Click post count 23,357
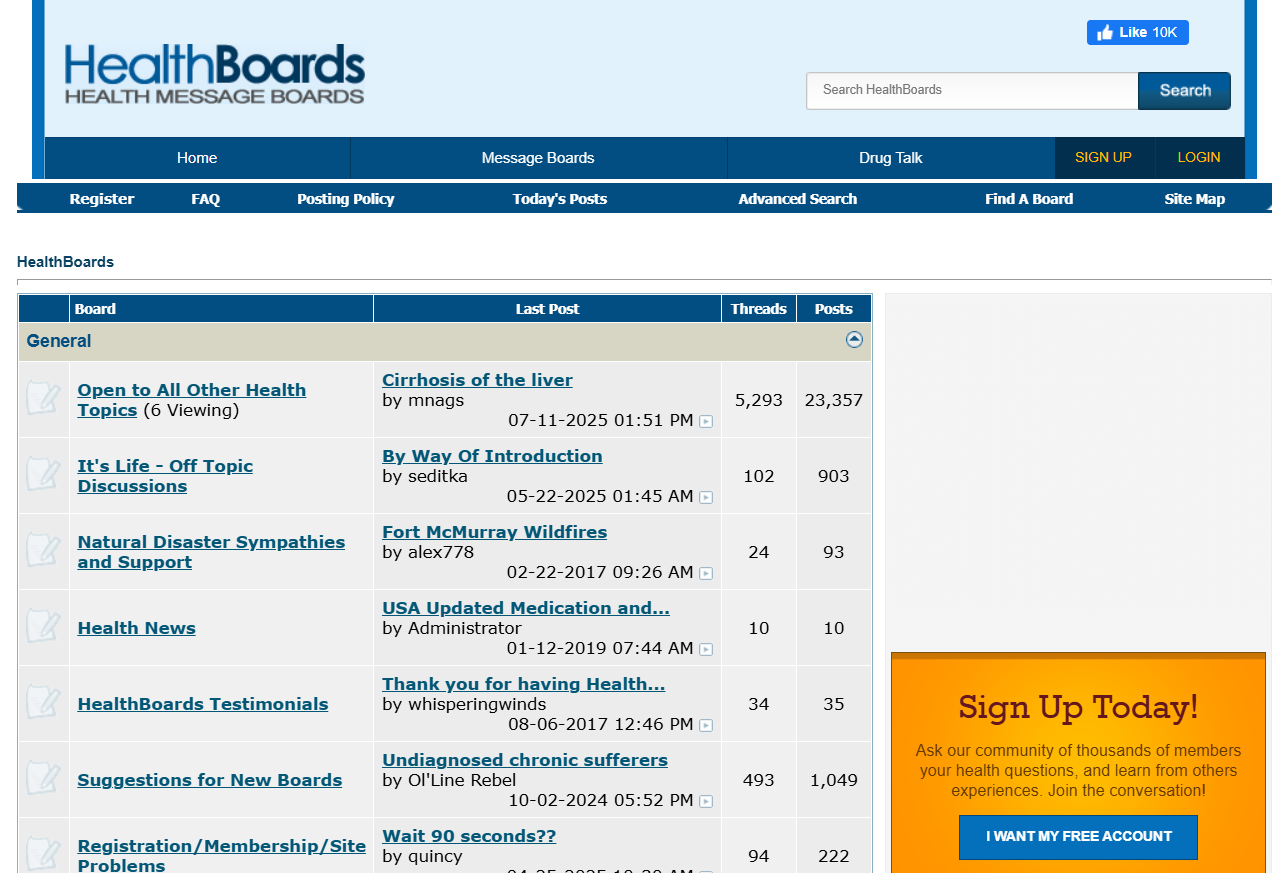The height and width of the screenshot is (873, 1276). tap(834, 400)
